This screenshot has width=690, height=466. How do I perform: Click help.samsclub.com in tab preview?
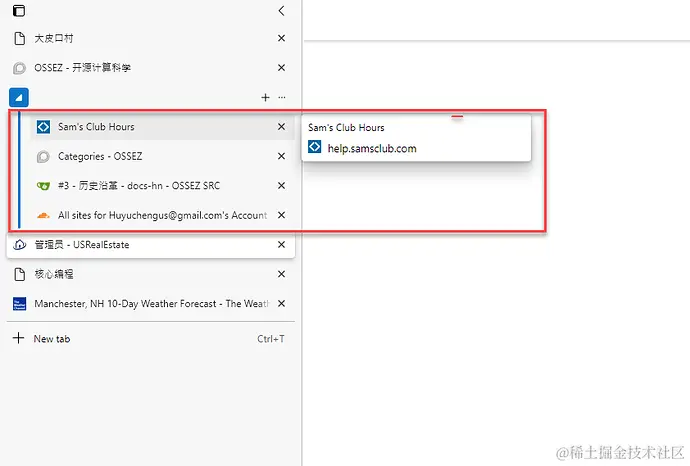tap(372, 149)
